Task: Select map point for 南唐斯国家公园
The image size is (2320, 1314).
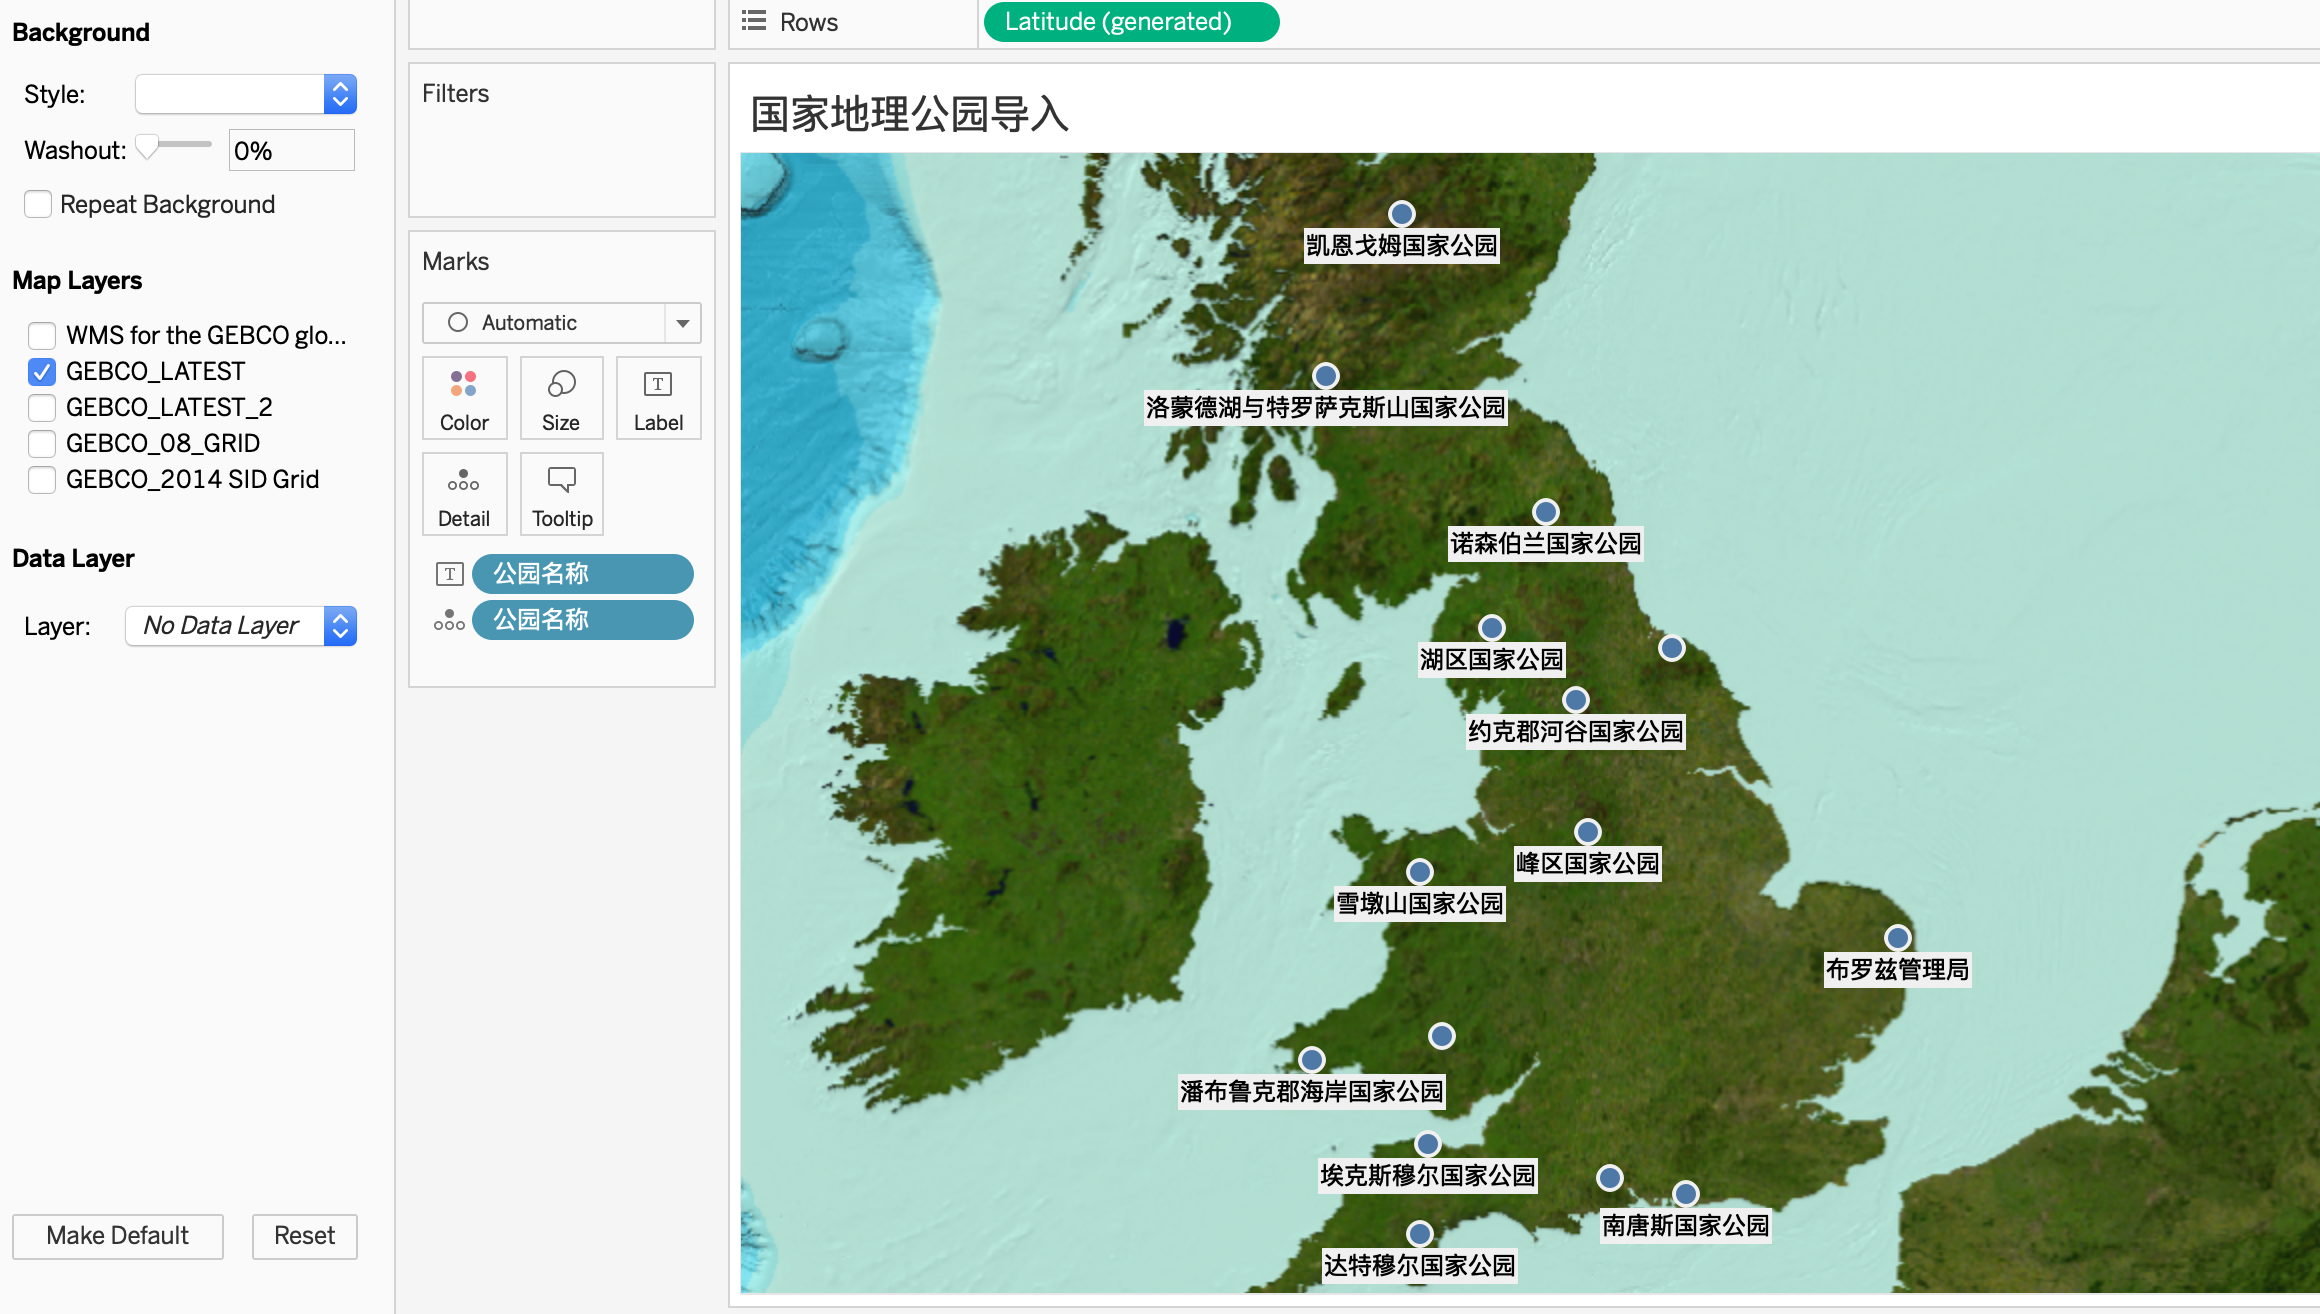Action: pyautogui.click(x=1686, y=1194)
